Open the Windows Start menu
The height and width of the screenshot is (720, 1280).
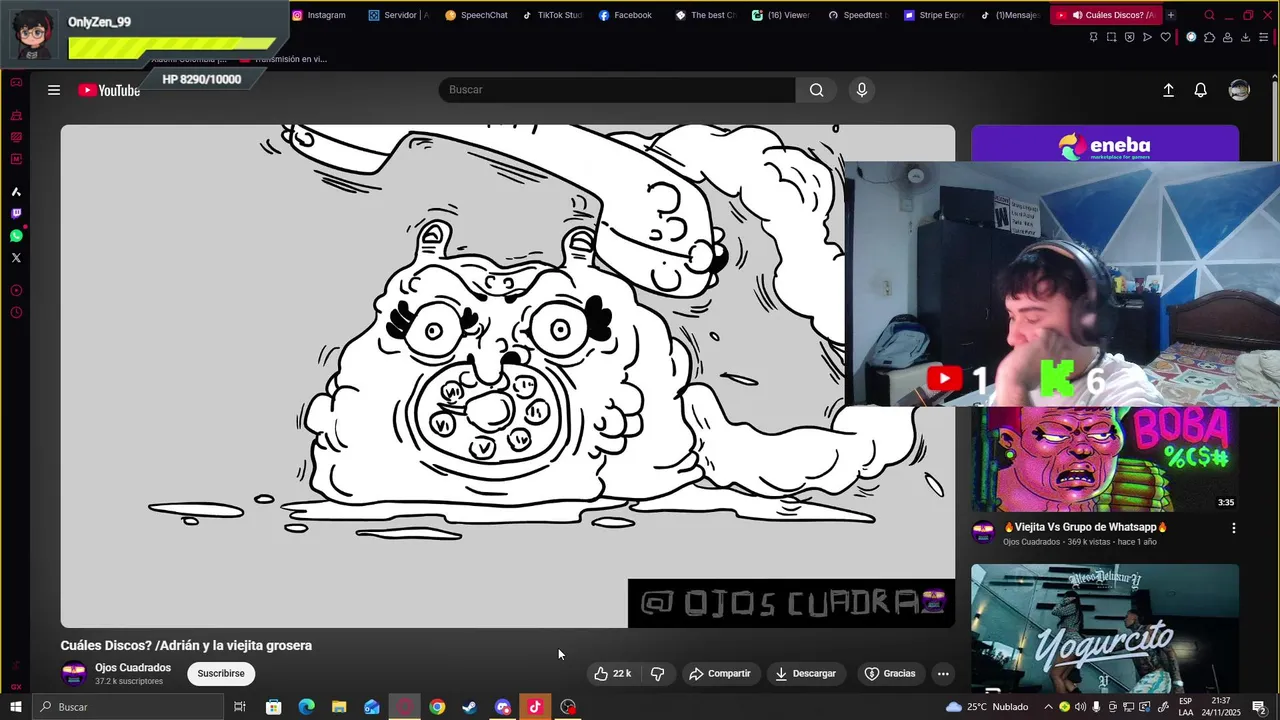15,707
